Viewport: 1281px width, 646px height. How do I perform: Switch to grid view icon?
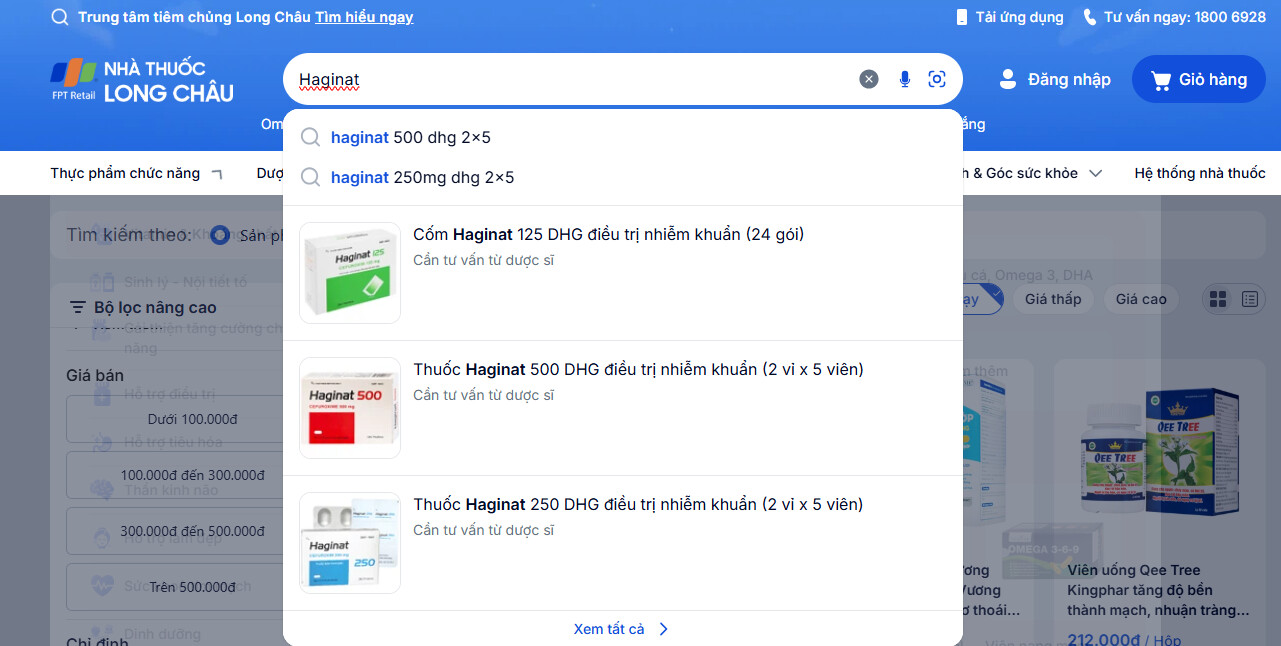1218,299
